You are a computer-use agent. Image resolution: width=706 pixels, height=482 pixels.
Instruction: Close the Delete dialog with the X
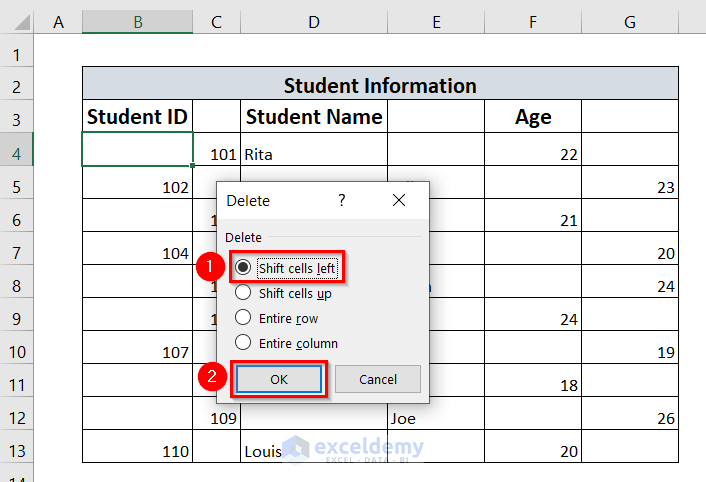click(399, 200)
